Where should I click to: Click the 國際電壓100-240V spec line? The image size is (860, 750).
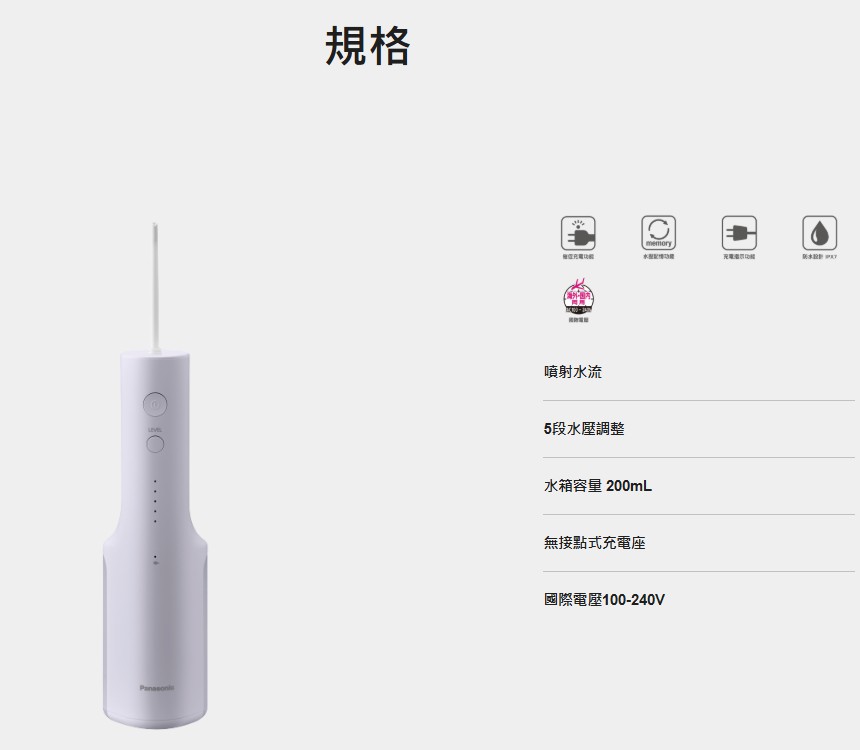[604, 600]
